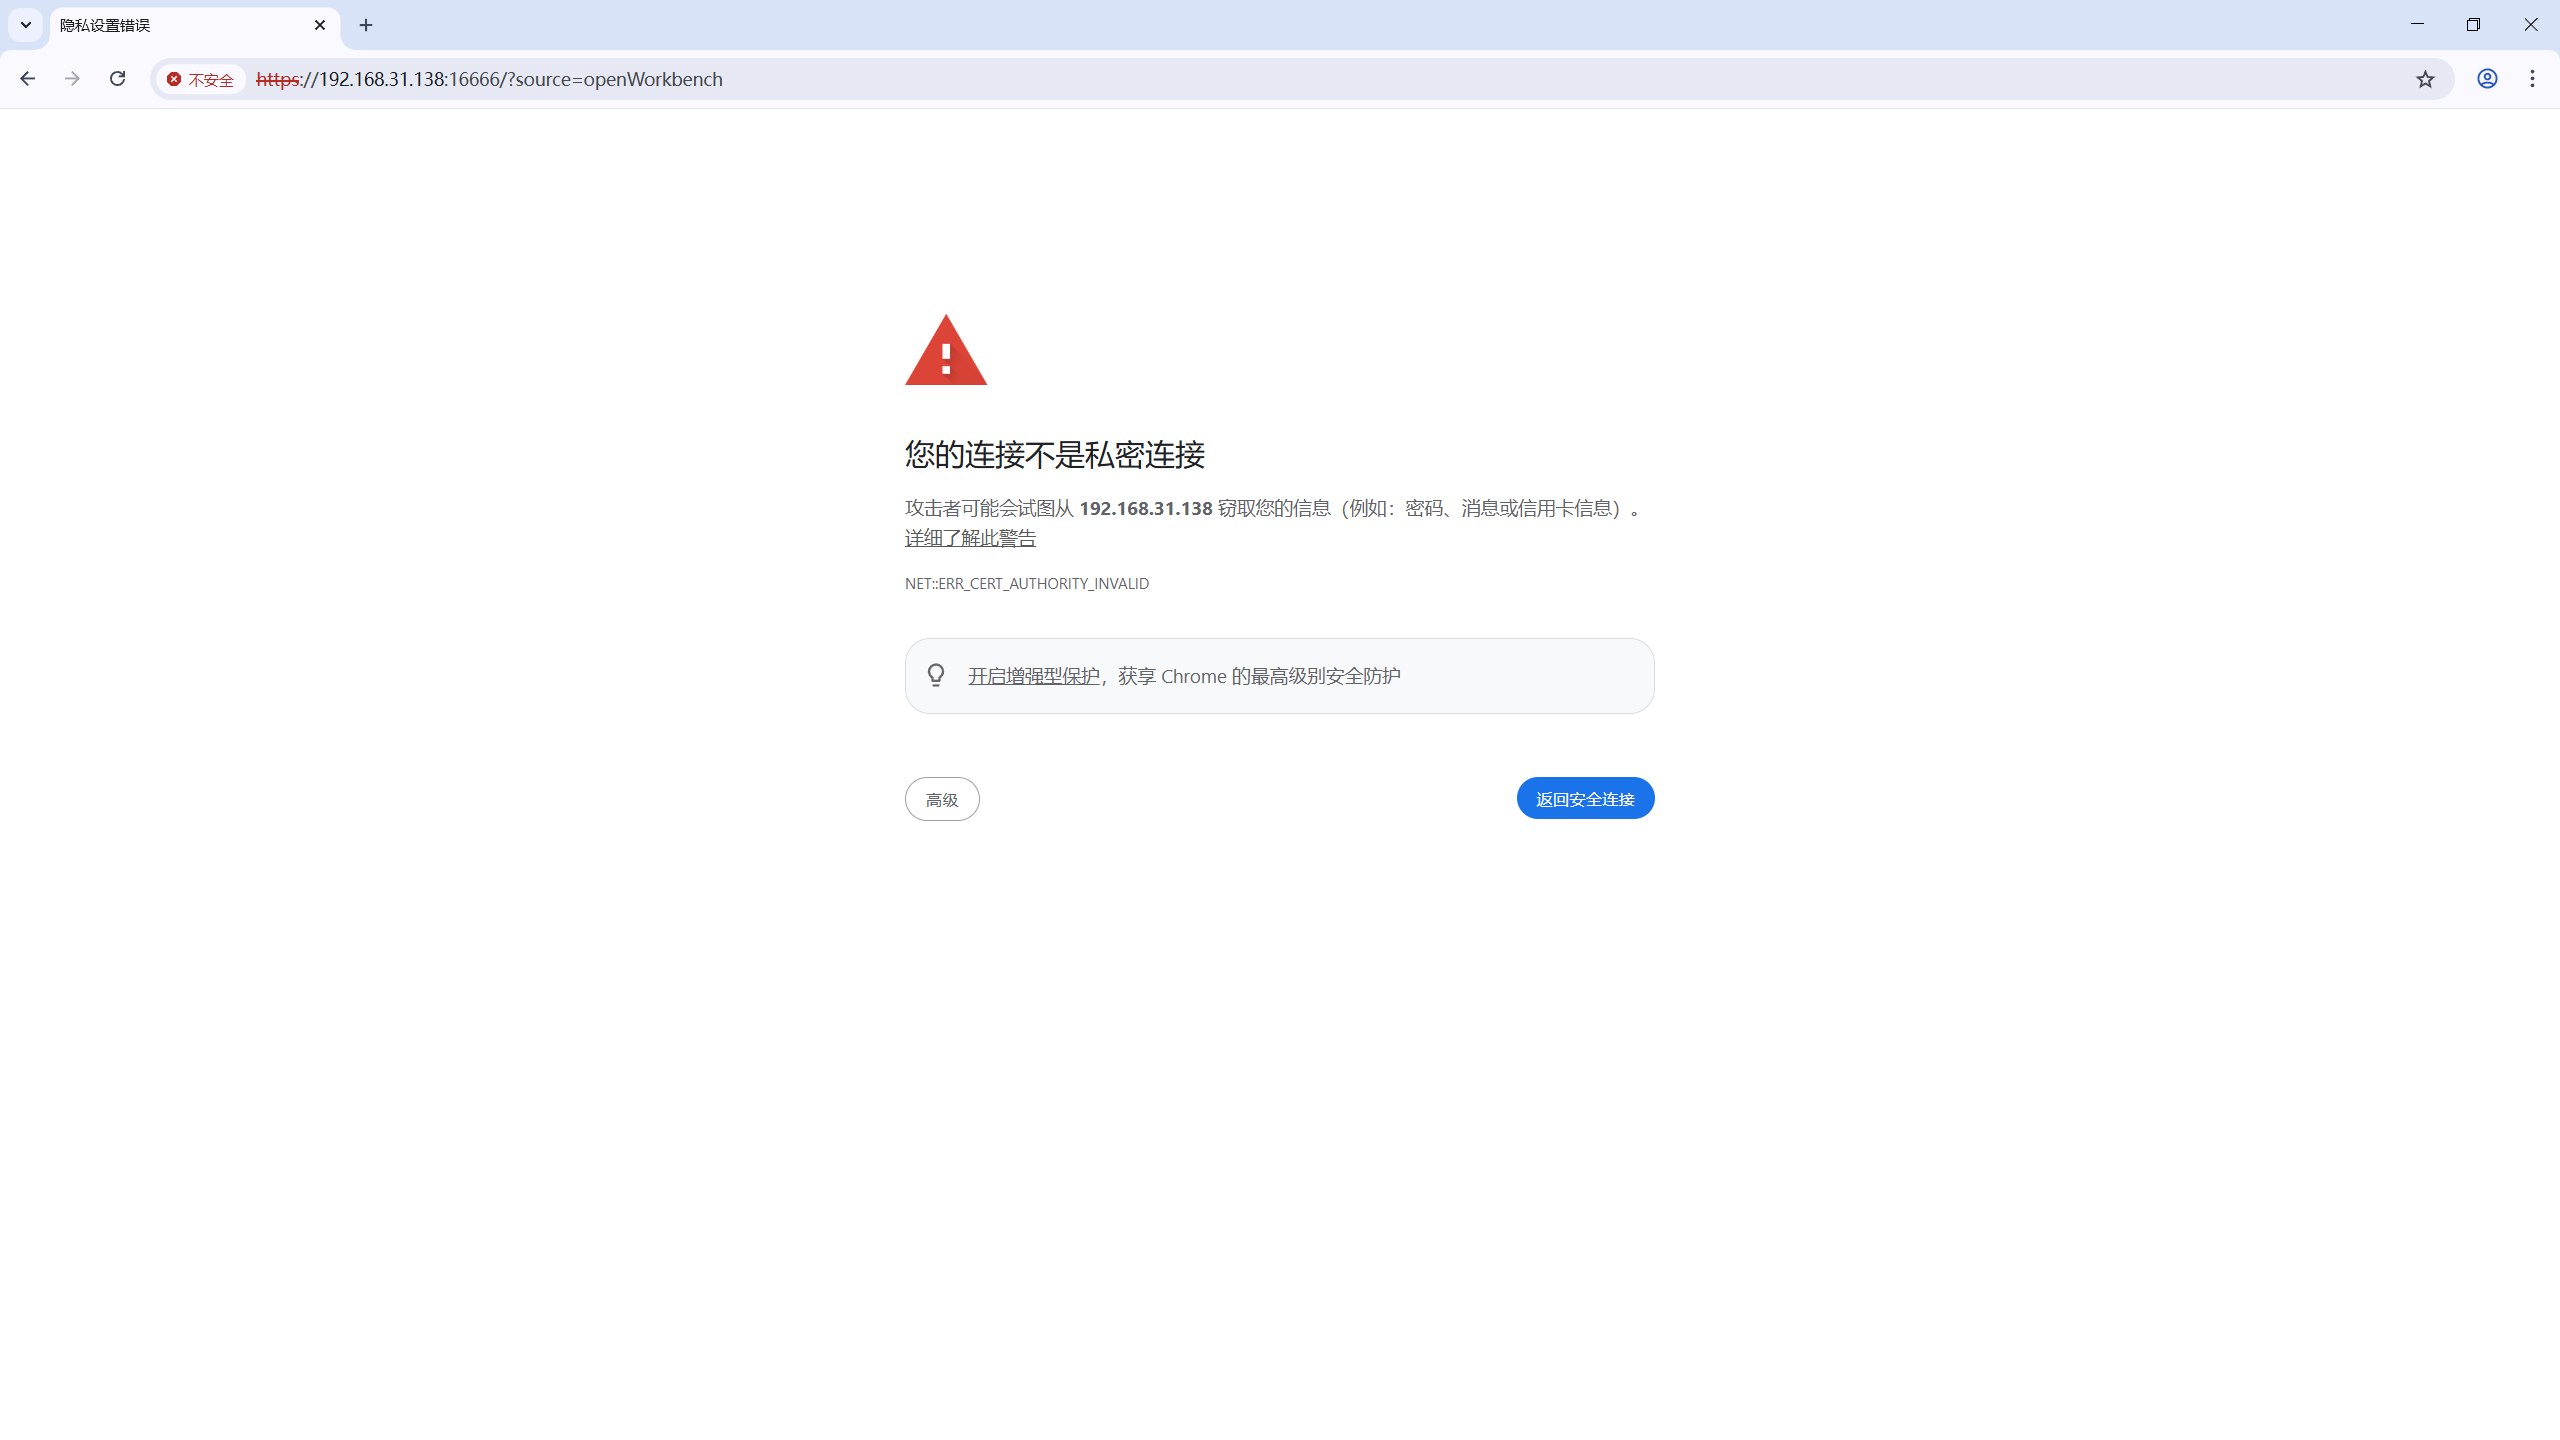Click the browser back arrow
The image size is (2560, 1440).
27,79
